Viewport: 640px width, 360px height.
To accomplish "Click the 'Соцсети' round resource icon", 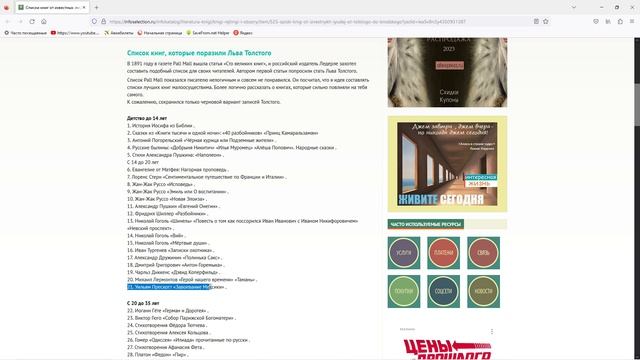I will [443, 291].
